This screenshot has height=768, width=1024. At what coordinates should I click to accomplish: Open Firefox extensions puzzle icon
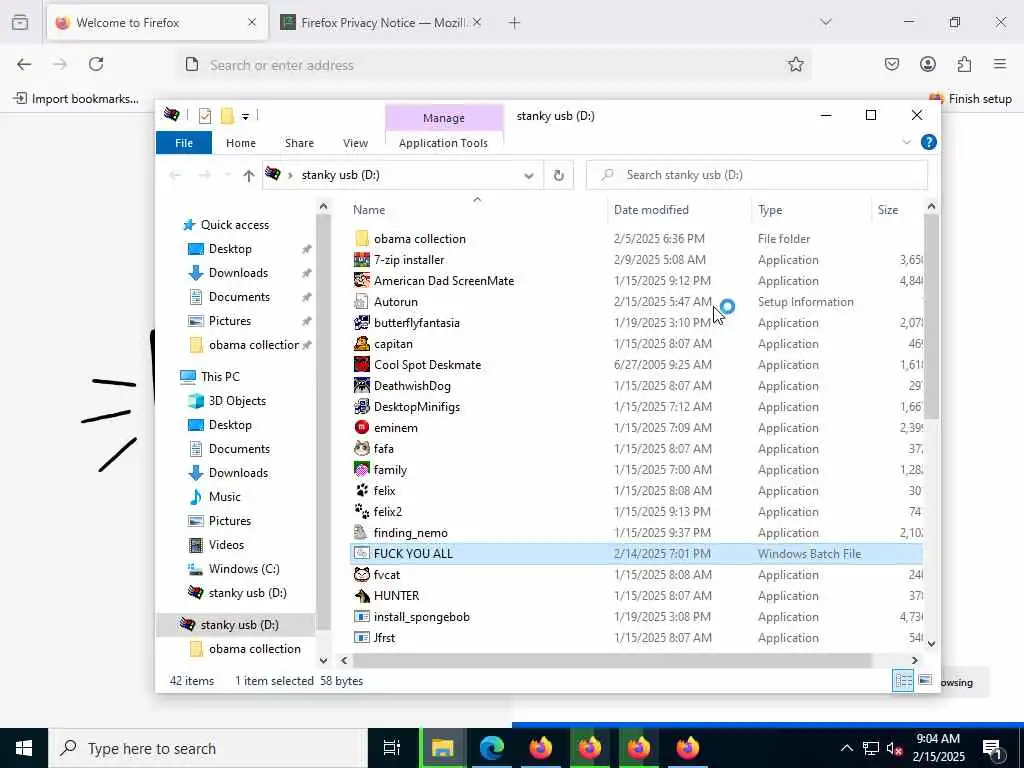click(x=964, y=64)
